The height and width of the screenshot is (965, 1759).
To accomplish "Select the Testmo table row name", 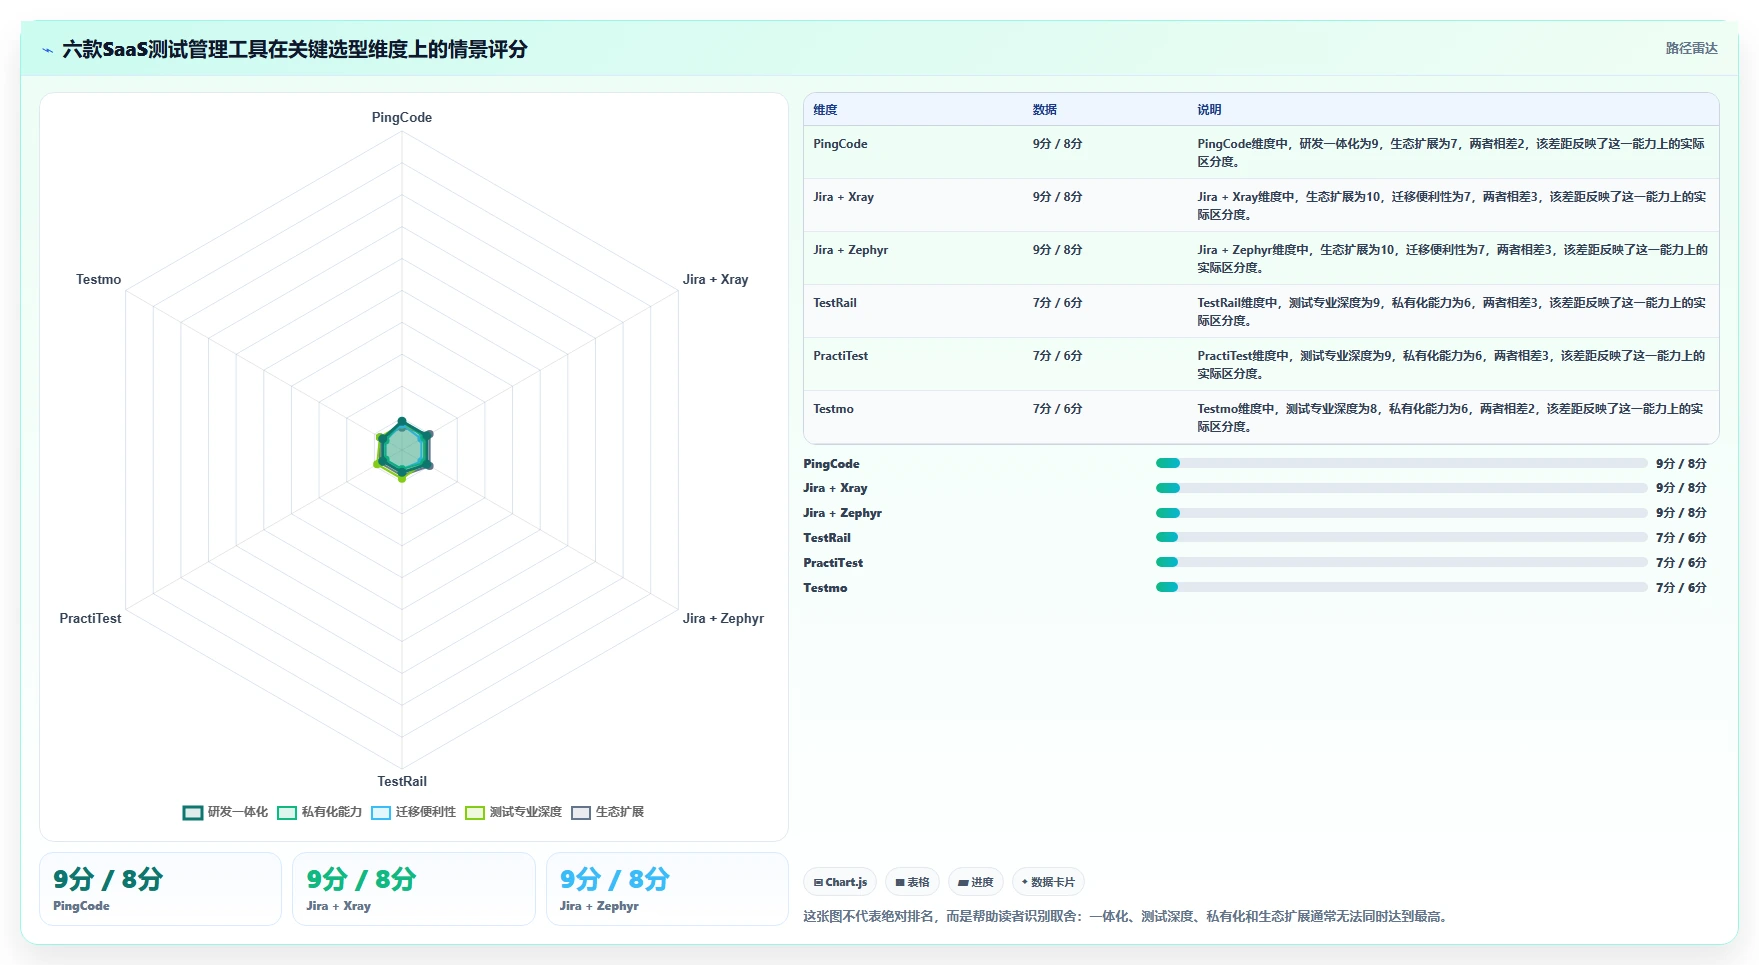I will 833,409.
